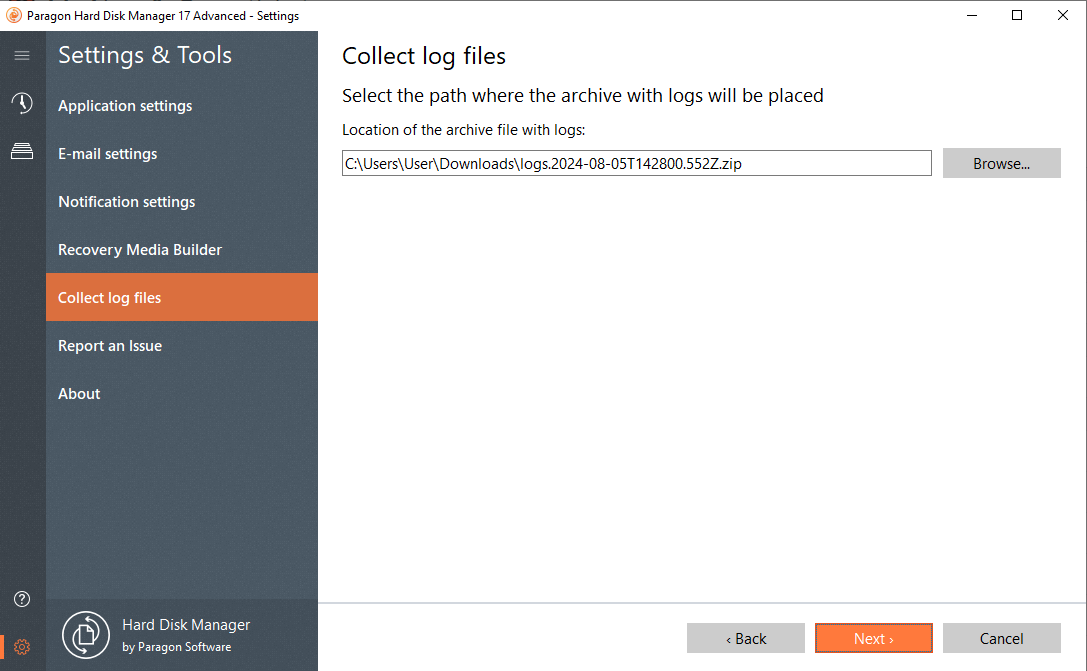This screenshot has height=671, width=1087.
Task: Click the help question mark icon
Action: pos(22,599)
